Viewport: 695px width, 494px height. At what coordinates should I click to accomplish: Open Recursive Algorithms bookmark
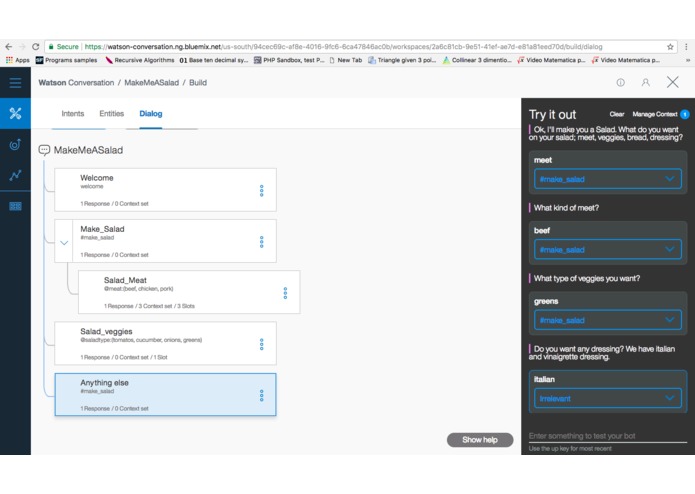(x=140, y=60)
